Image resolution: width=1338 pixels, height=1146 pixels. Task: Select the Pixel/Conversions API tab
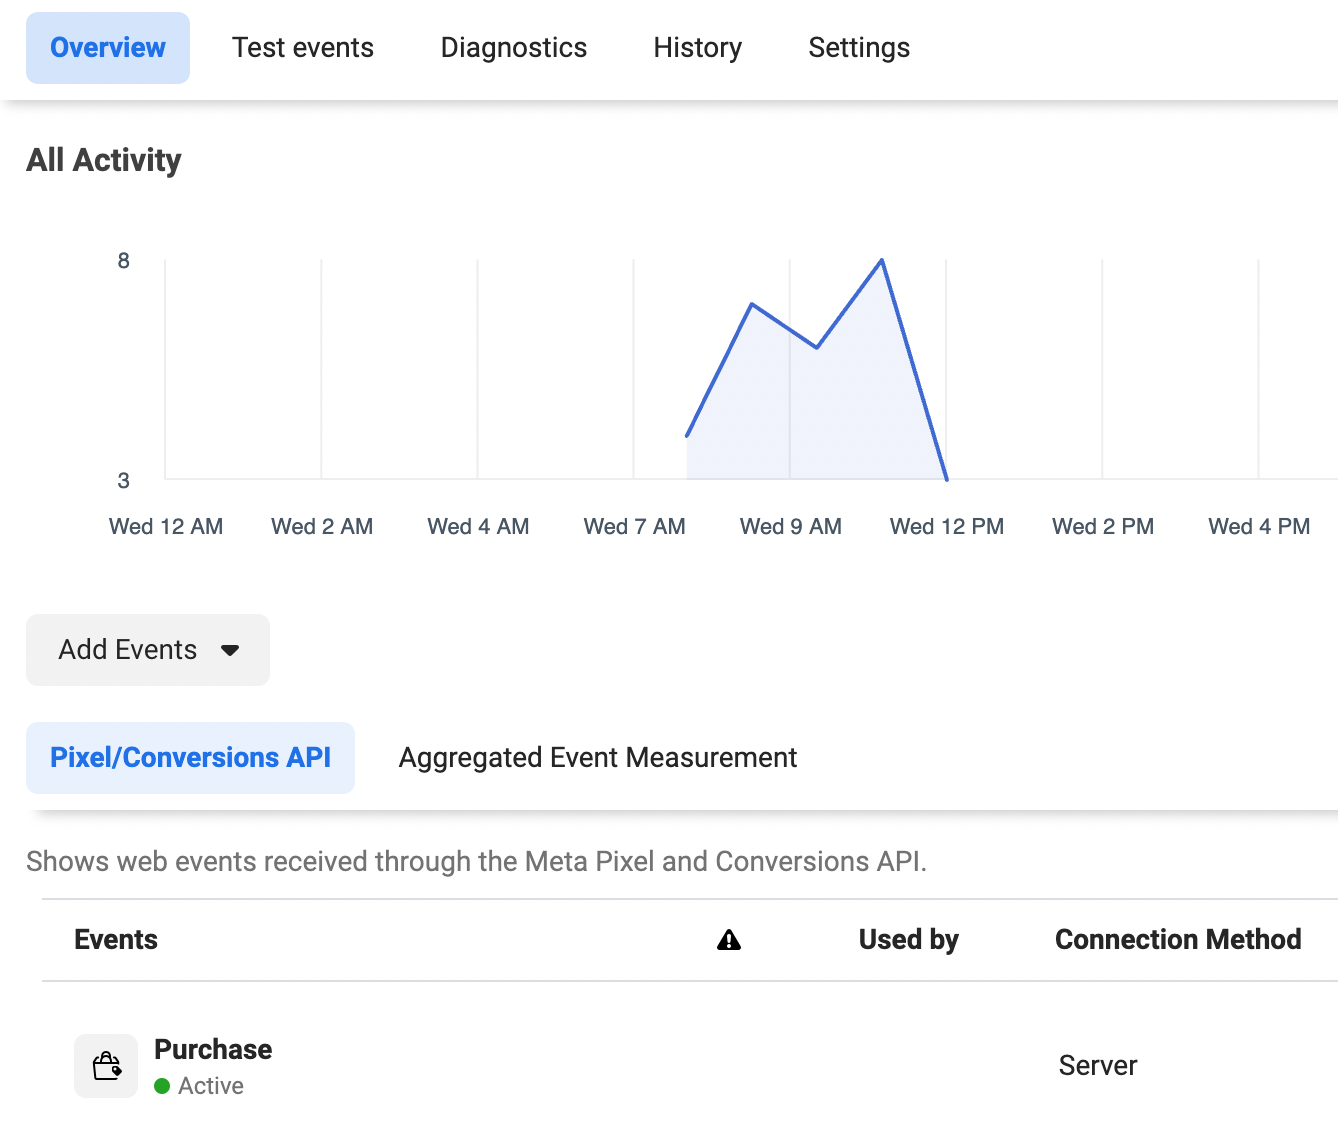coord(190,758)
